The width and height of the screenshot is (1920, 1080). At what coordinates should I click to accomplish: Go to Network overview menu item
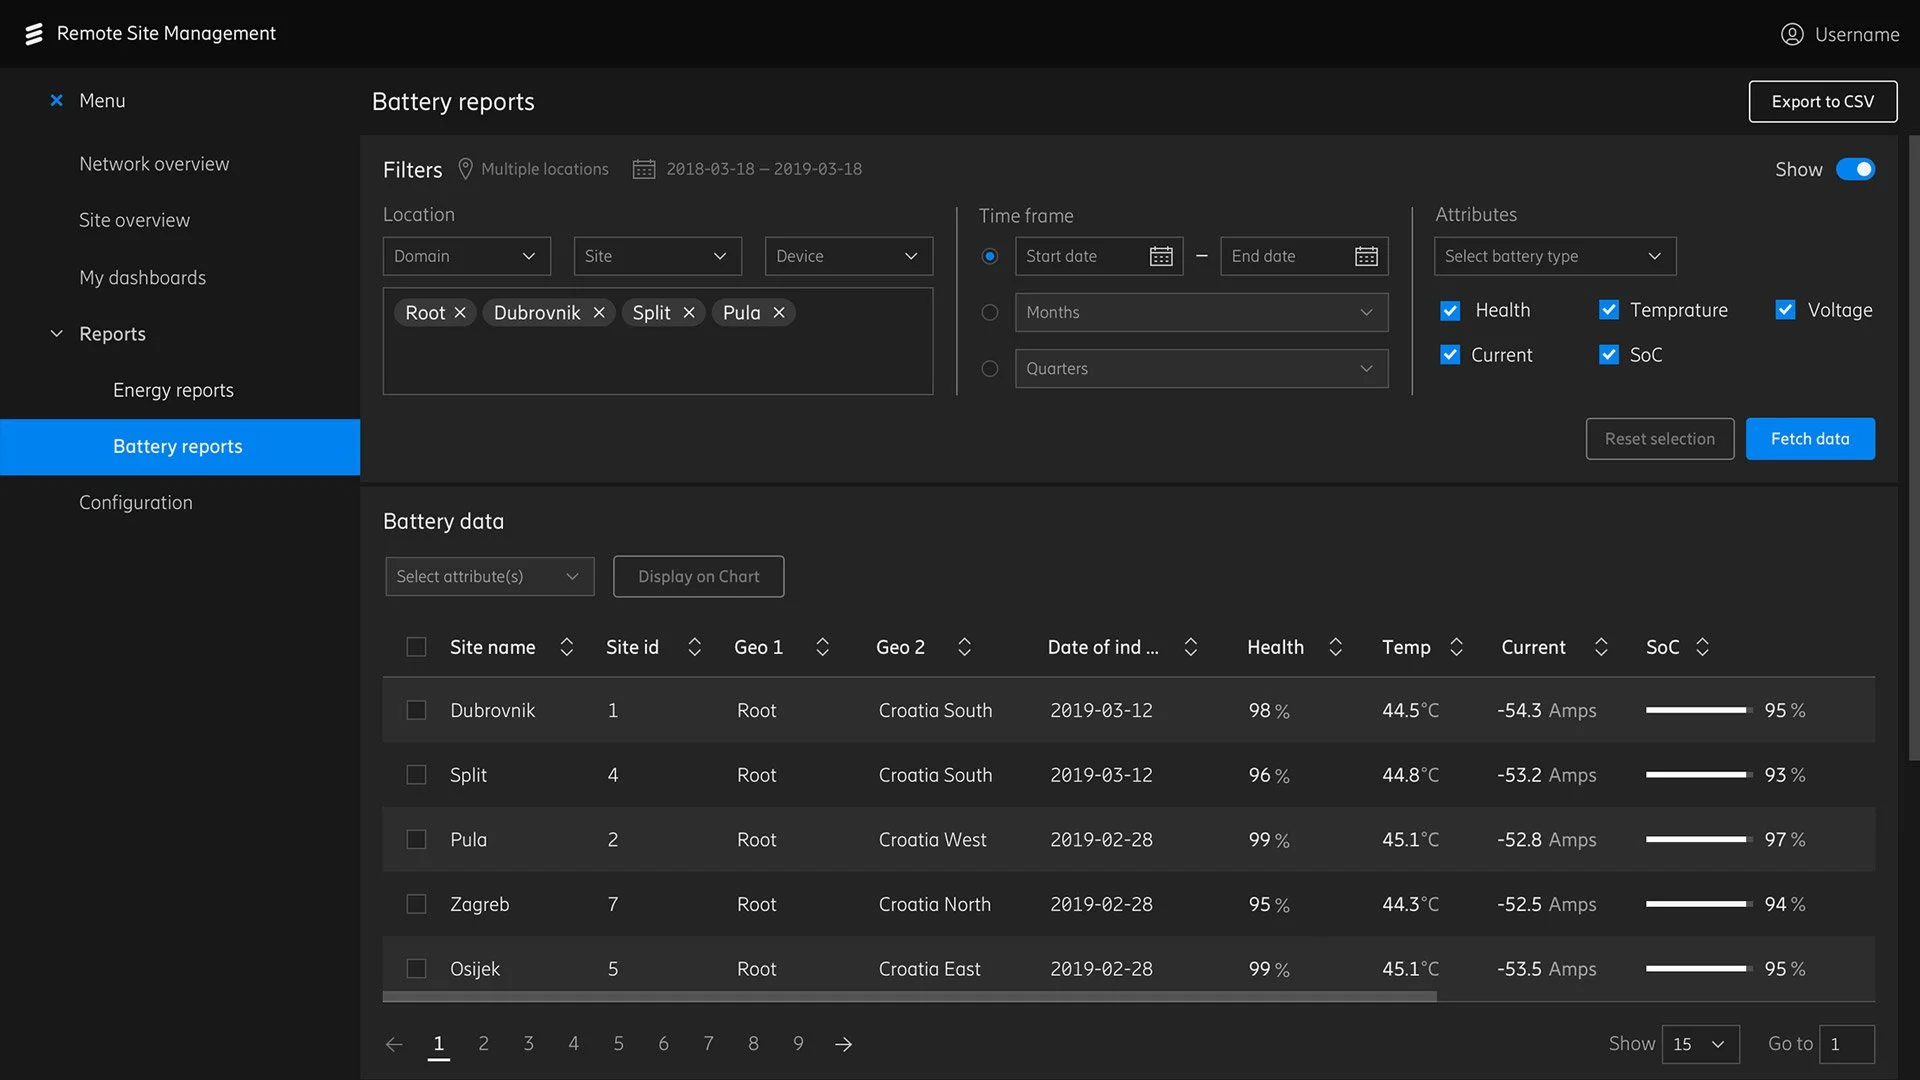coord(154,164)
